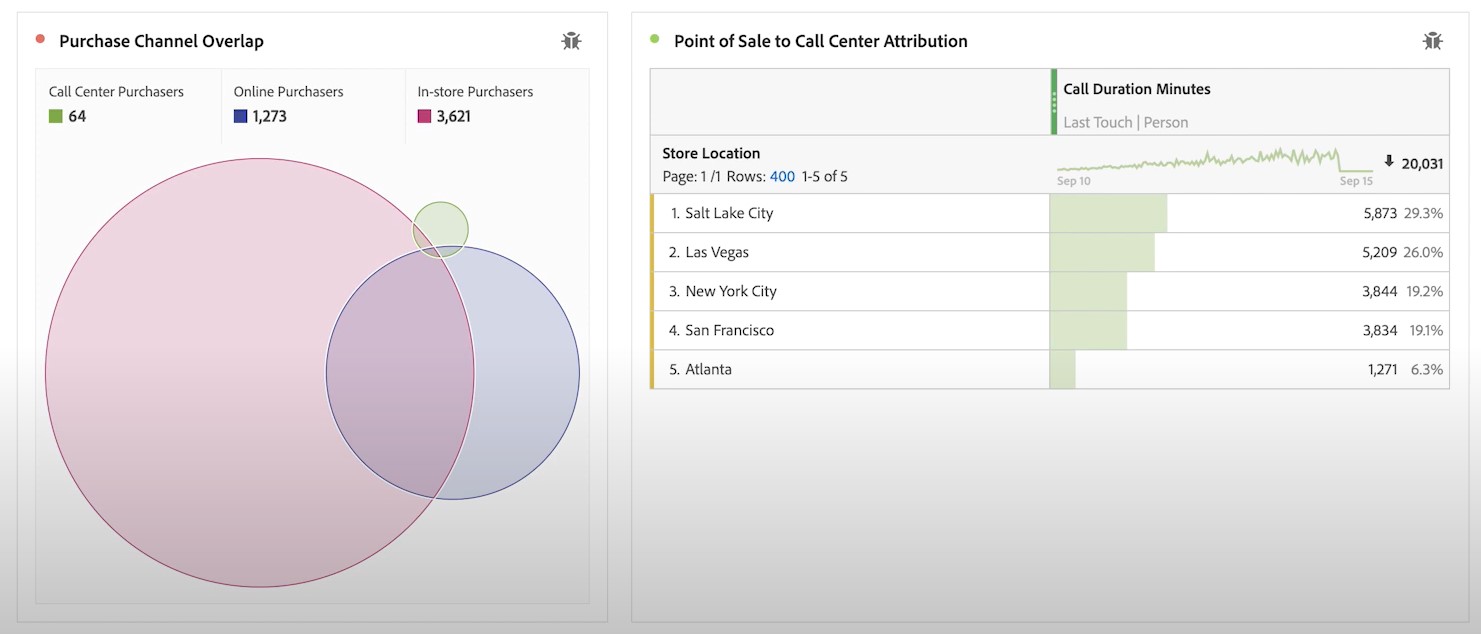
Task: Choose the San Francisco row
Action: [729, 330]
